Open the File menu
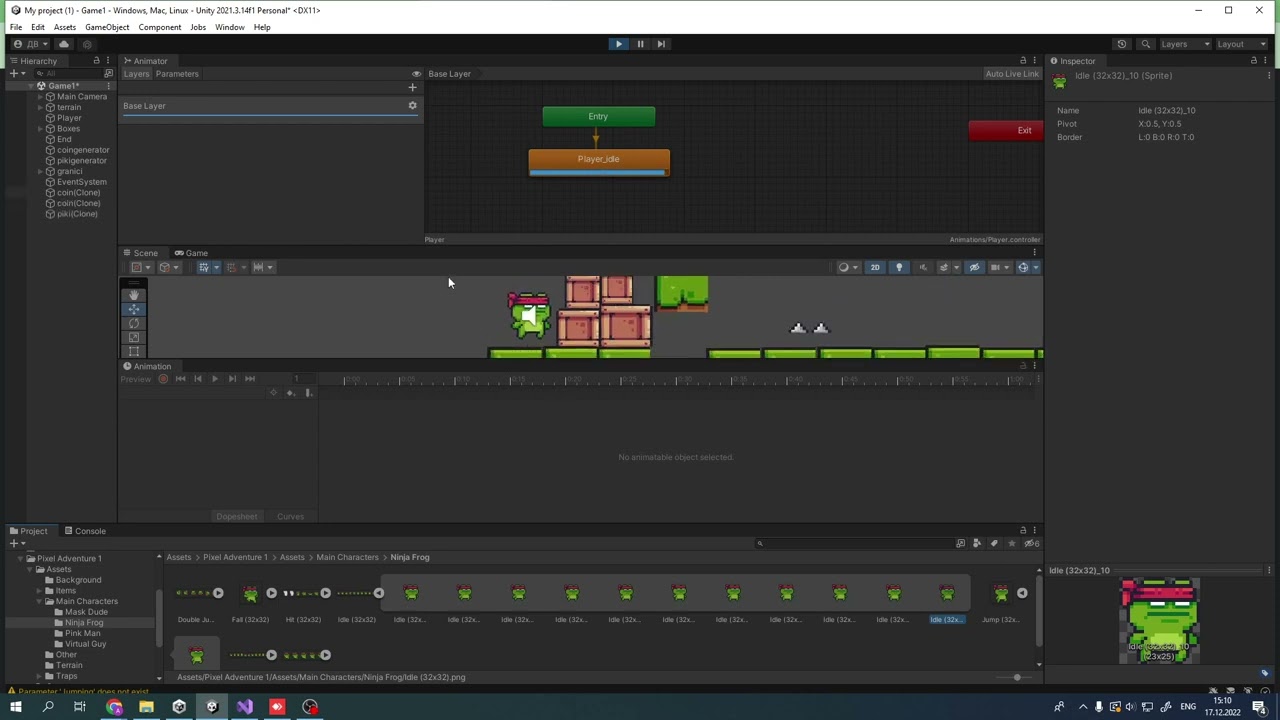1280x720 pixels. (x=16, y=27)
